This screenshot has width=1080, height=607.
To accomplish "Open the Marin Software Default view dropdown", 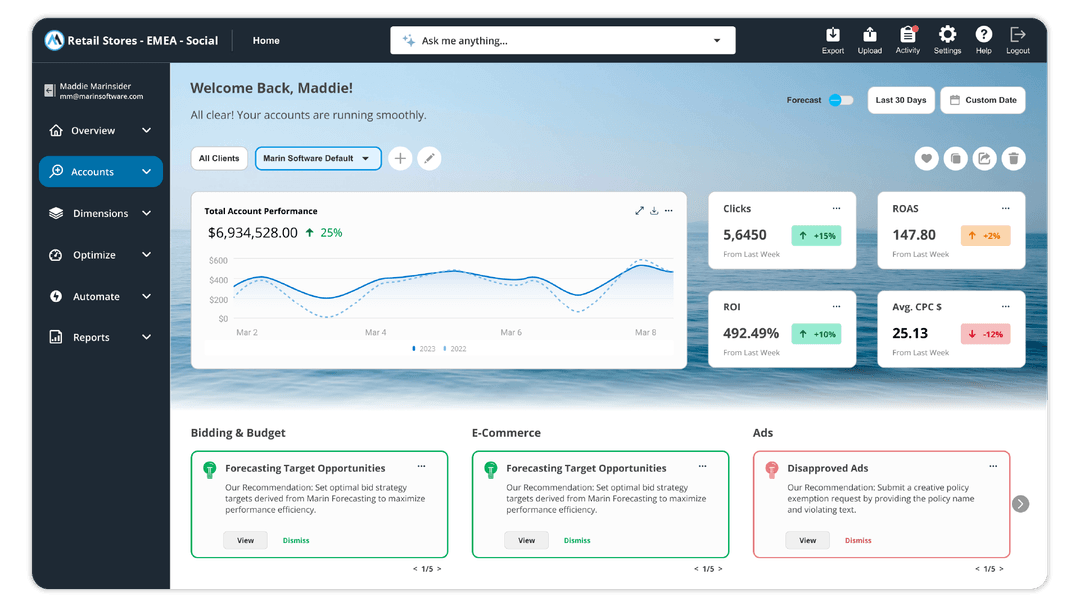I will (317, 158).
